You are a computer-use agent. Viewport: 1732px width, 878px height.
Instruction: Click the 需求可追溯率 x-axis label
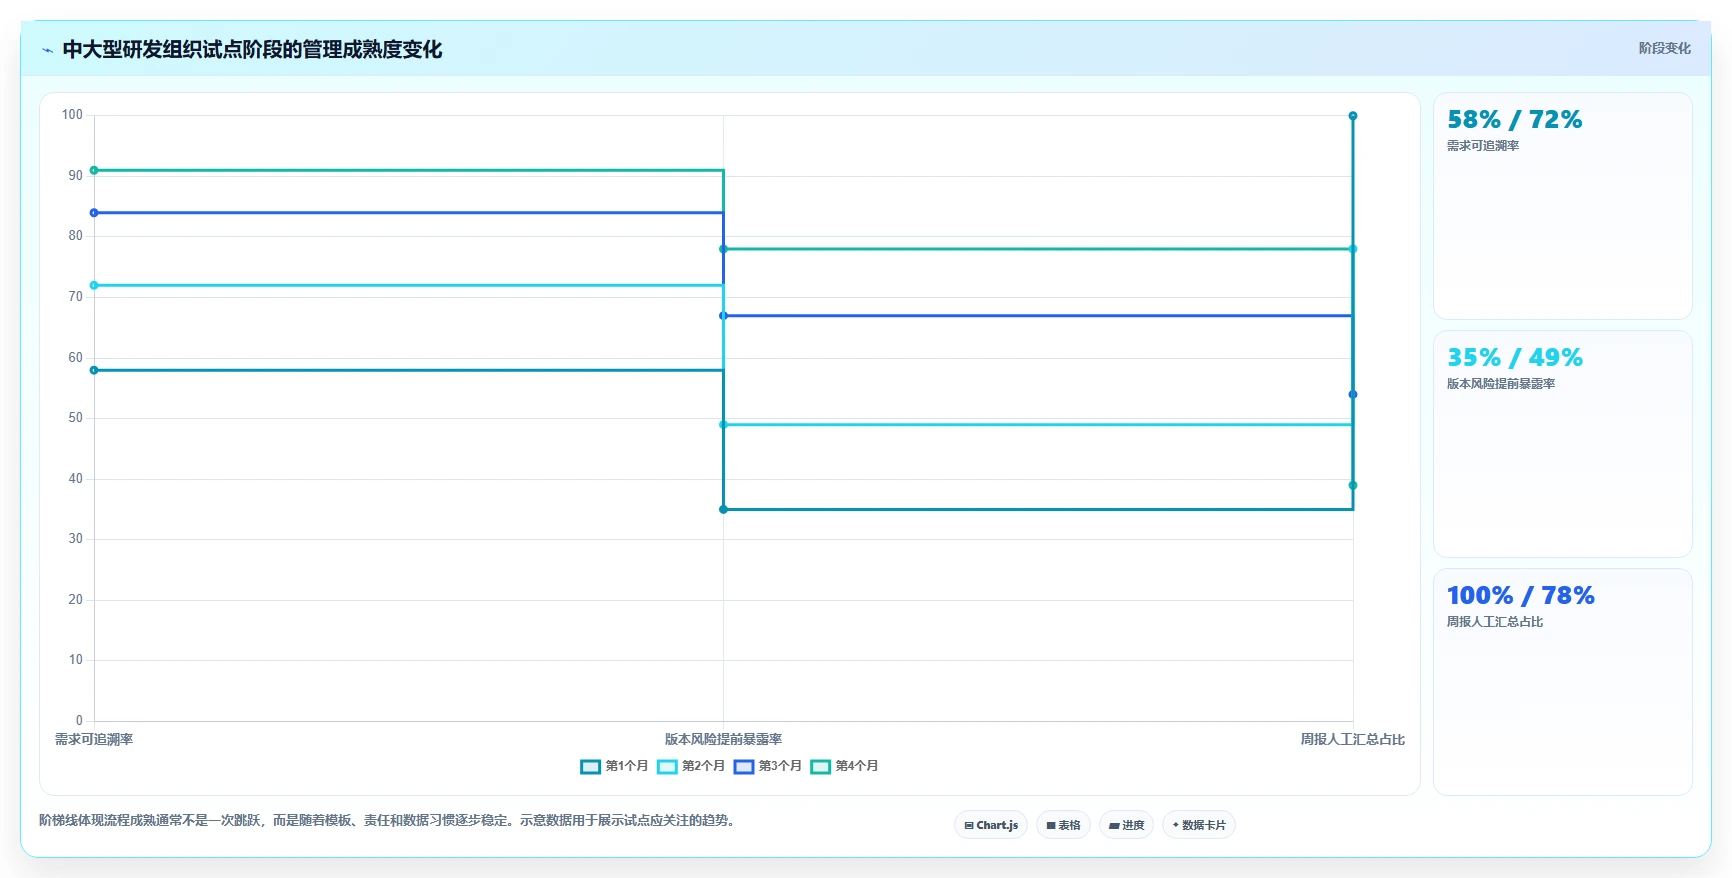pyautogui.click(x=94, y=739)
